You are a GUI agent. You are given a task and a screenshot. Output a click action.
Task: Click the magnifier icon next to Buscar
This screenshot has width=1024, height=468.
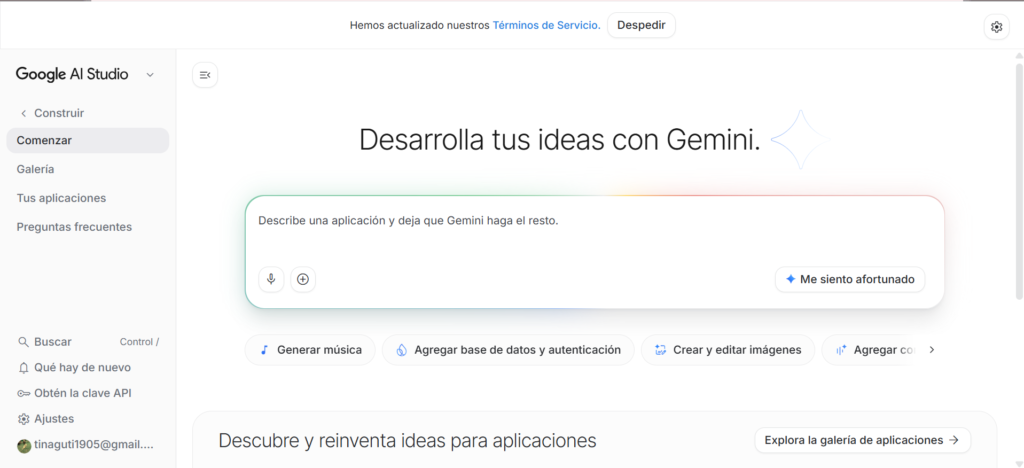(x=24, y=342)
